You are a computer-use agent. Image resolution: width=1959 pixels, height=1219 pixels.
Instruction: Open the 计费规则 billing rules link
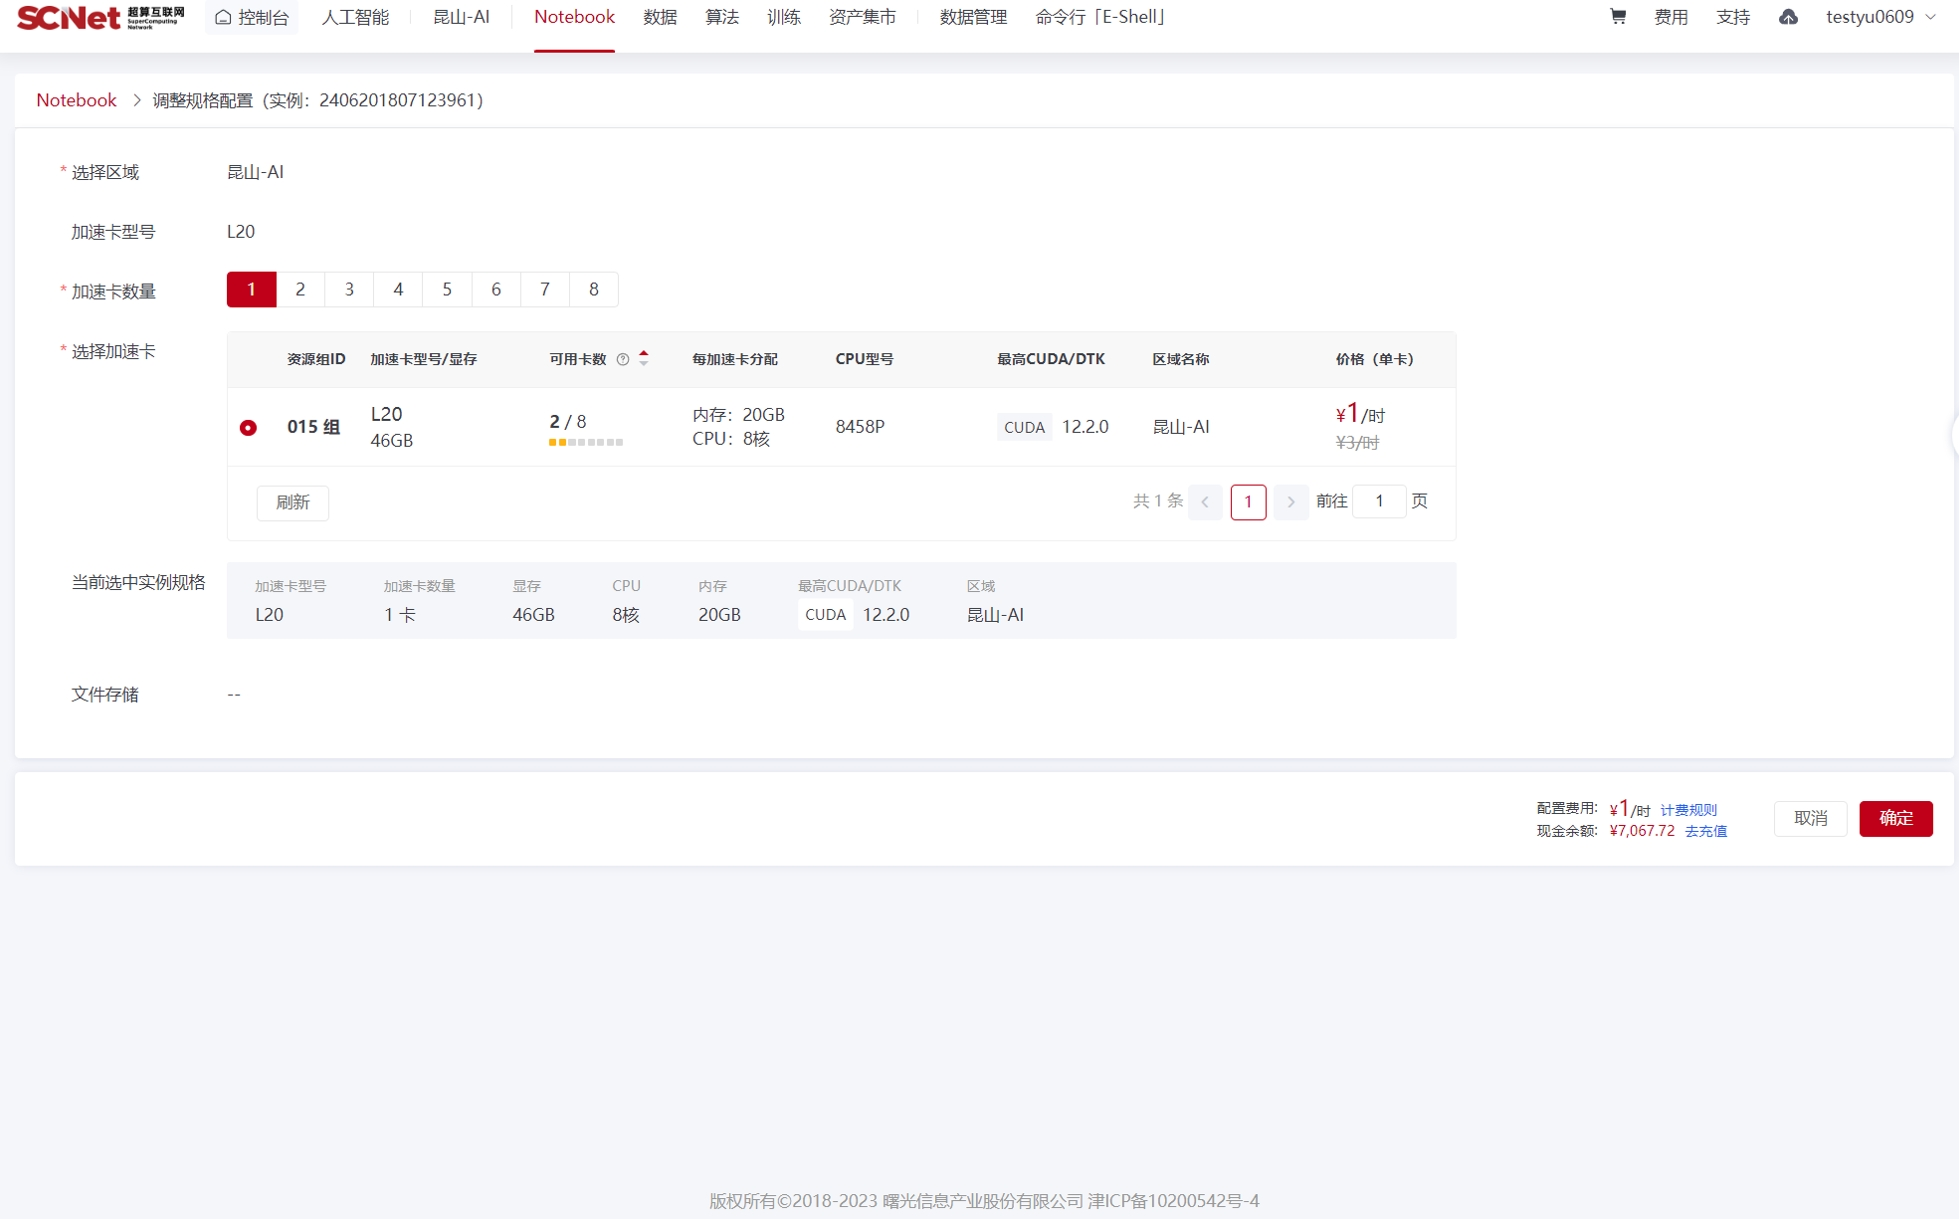(1688, 809)
